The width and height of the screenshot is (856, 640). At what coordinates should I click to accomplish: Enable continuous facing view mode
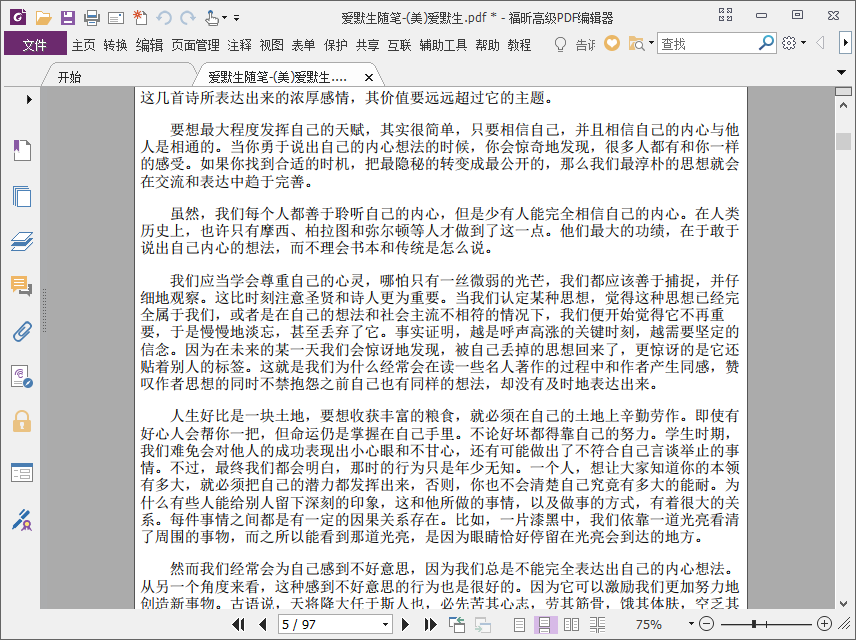tap(598, 624)
